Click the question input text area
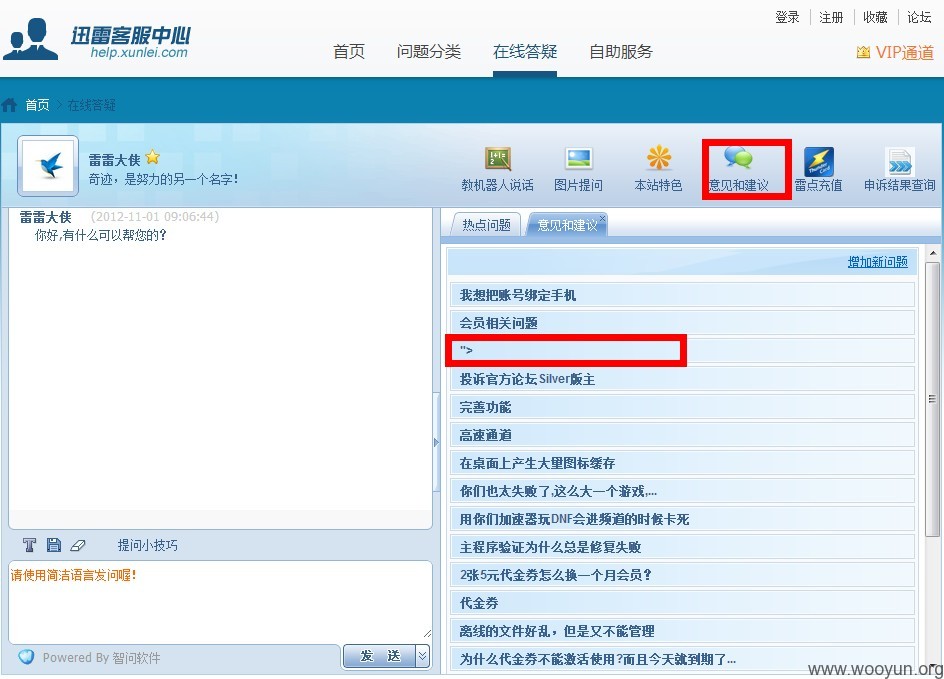 [x=220, y=602]
